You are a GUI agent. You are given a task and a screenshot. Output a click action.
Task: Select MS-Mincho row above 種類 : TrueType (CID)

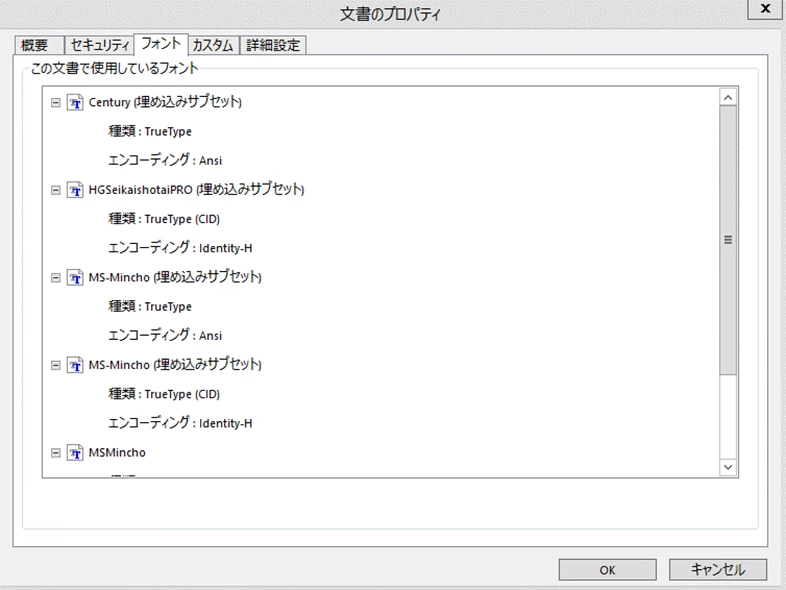pos(175,365)
